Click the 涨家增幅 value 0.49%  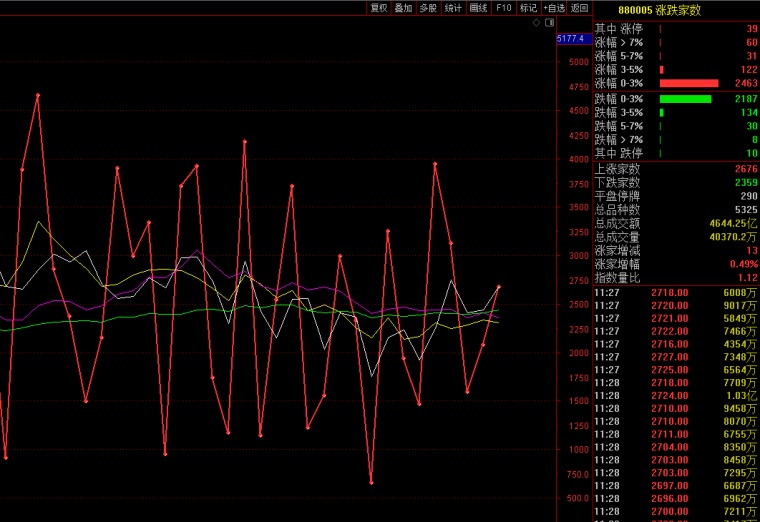click(744, 264)
